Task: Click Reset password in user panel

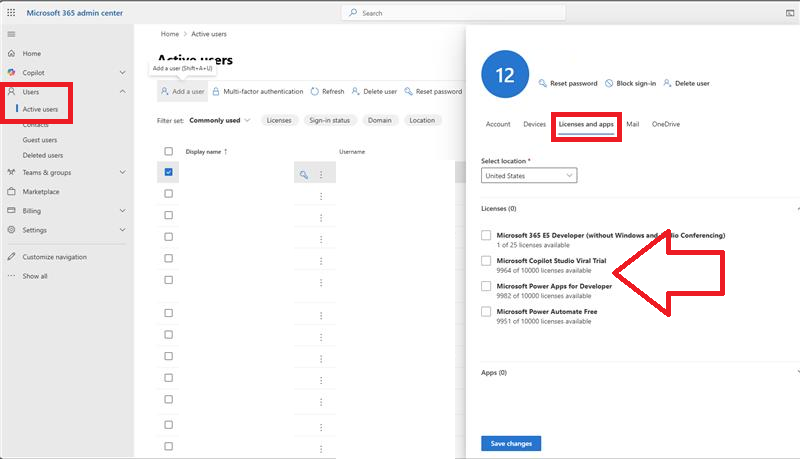Action: [568, 83]
